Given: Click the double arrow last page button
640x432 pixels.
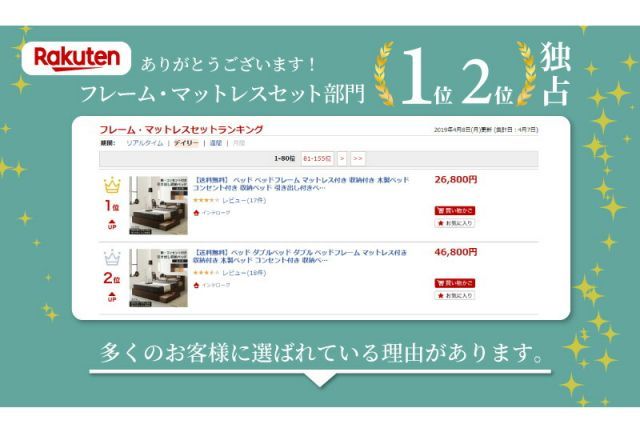Looking at the screenshot, I should pos(358,158).
